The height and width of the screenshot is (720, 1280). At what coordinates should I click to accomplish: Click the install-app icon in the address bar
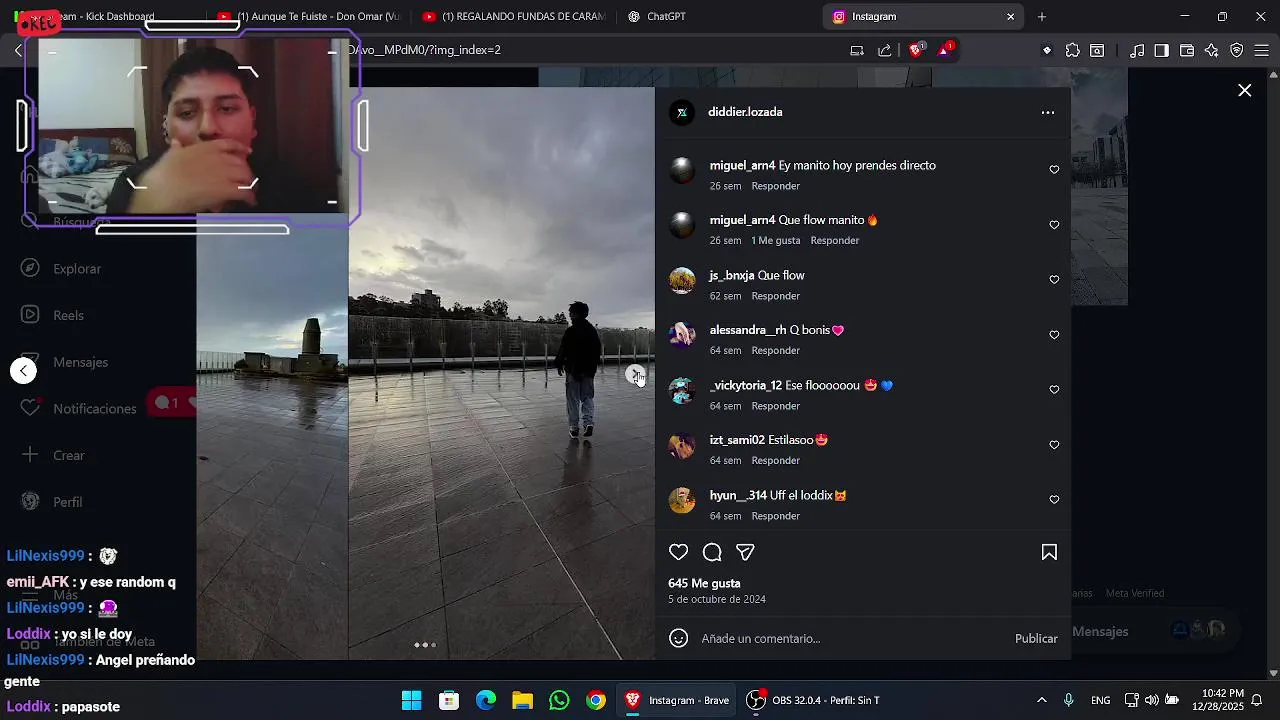pos(857,50)
